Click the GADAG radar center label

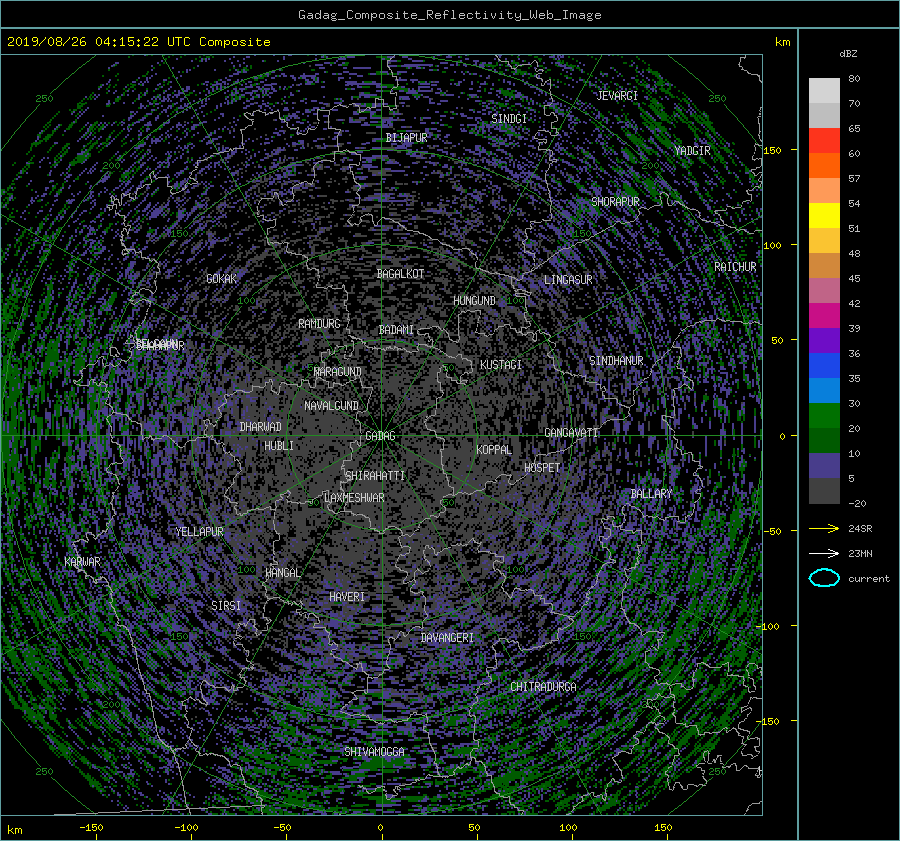pyautogui.click(x=381, y=436)
